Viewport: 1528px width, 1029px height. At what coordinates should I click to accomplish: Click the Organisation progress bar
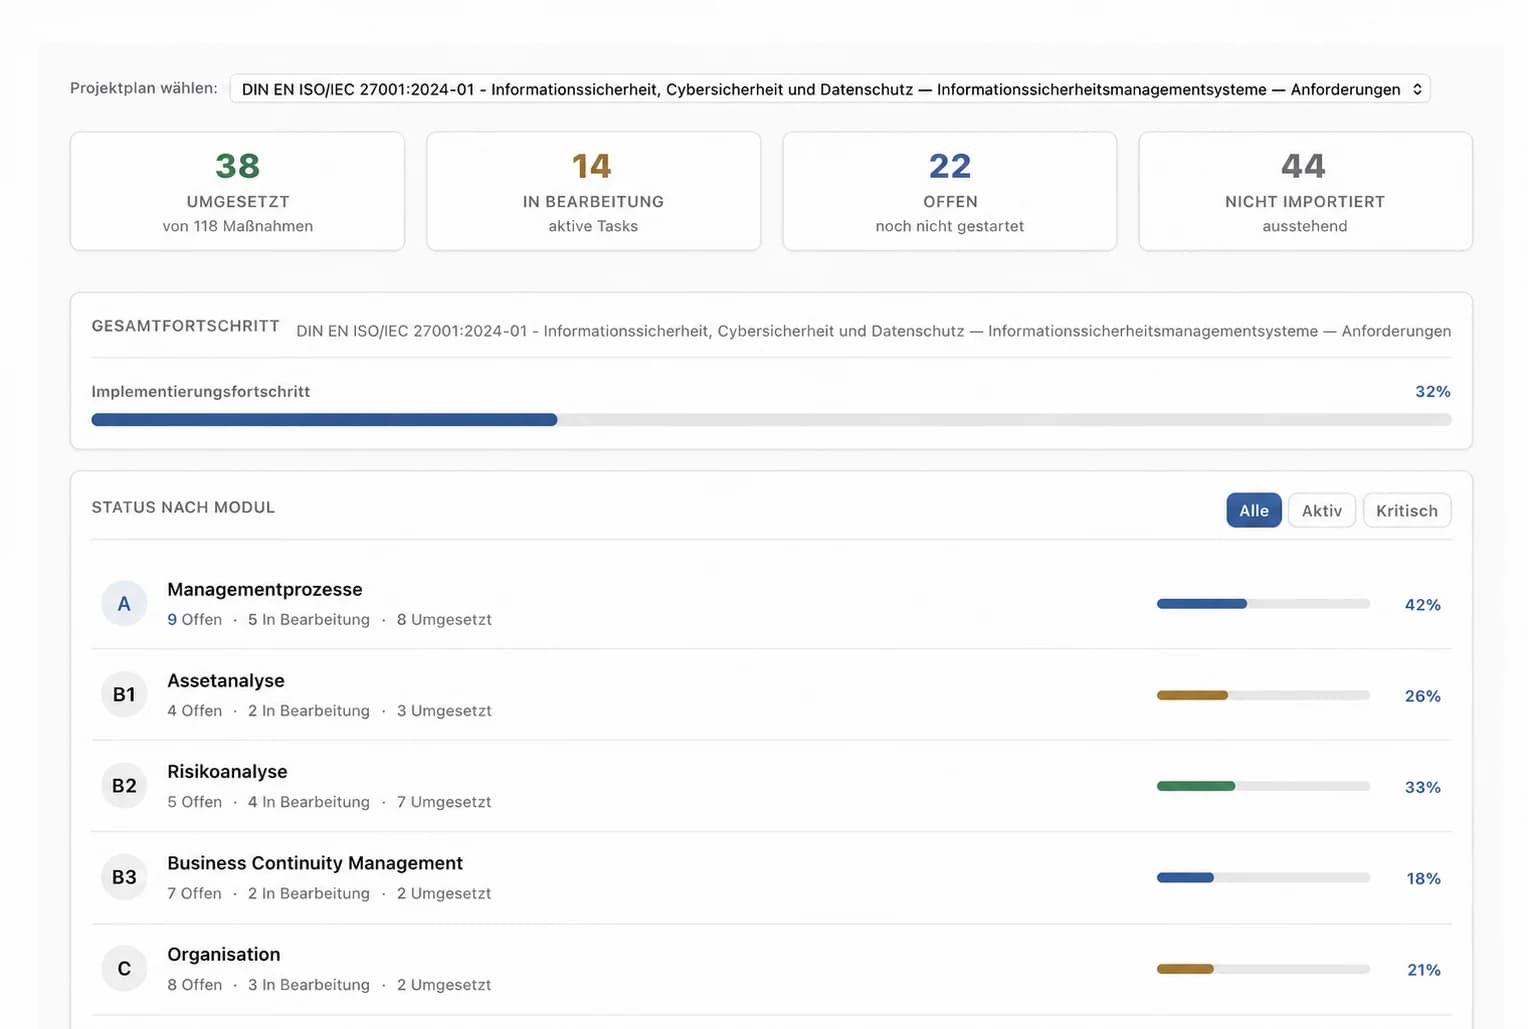(1263, 969)
